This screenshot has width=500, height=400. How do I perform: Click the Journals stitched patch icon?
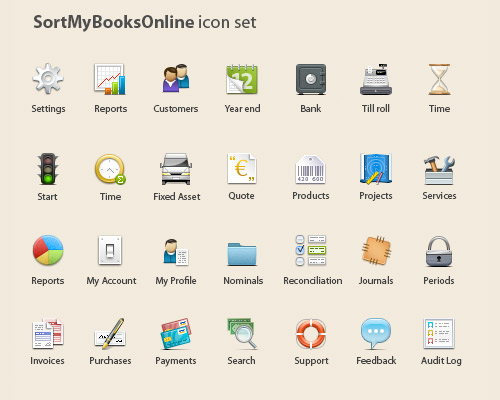point(376,250)
